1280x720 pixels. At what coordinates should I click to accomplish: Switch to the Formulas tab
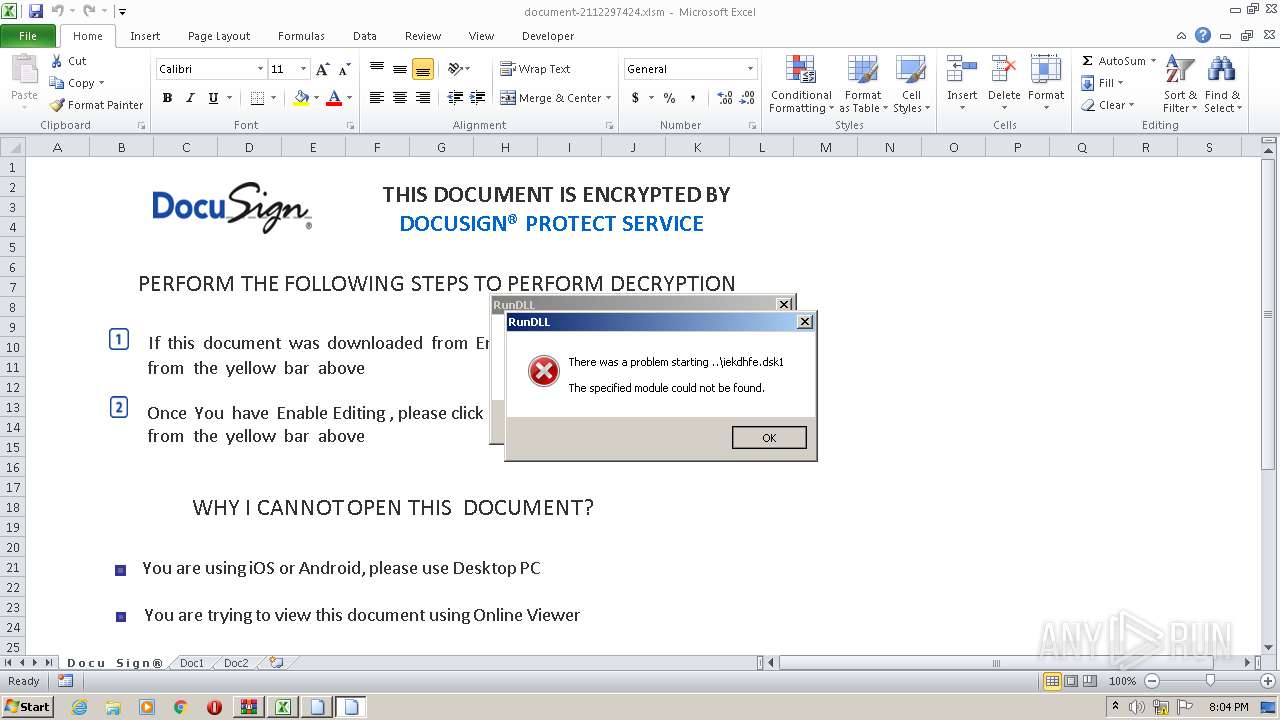tap(301, 36)
